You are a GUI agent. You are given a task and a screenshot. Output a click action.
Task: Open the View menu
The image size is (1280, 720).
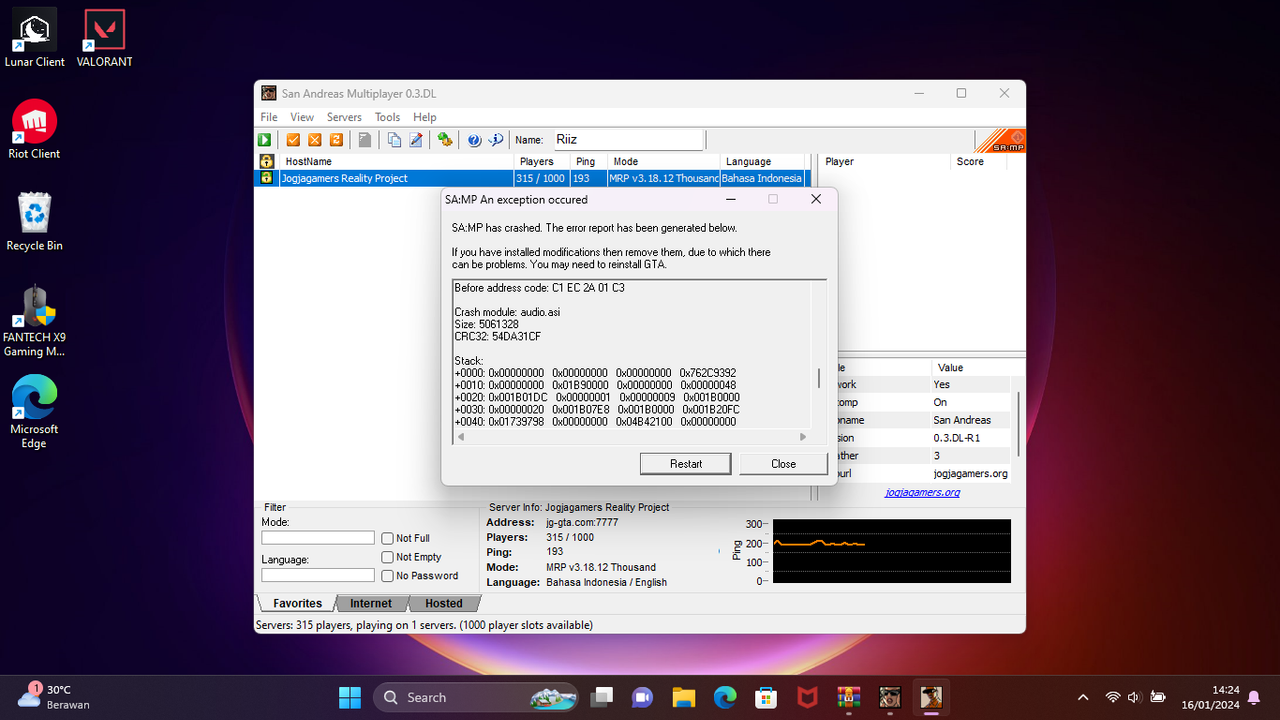pyautogui.click(x=302, y=117)
